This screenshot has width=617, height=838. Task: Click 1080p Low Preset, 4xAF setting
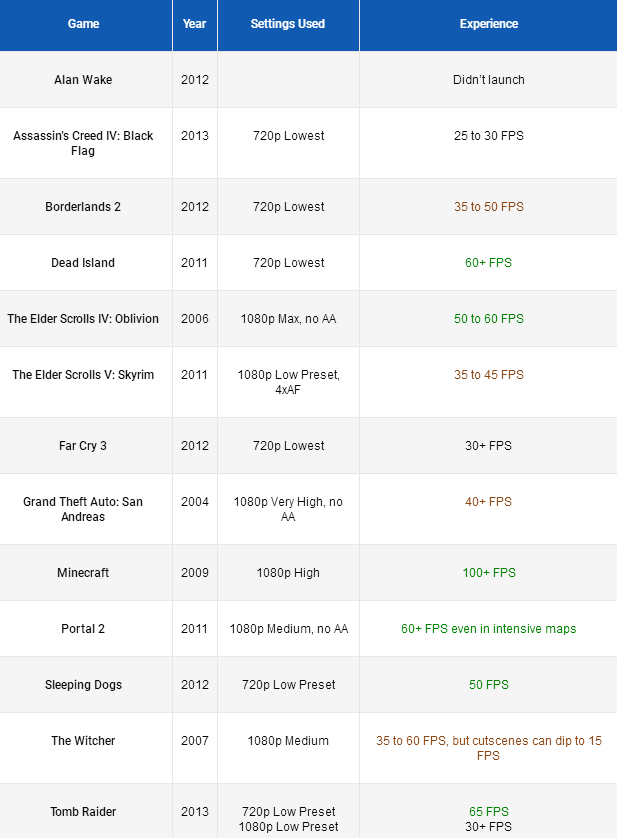point(288,382)
